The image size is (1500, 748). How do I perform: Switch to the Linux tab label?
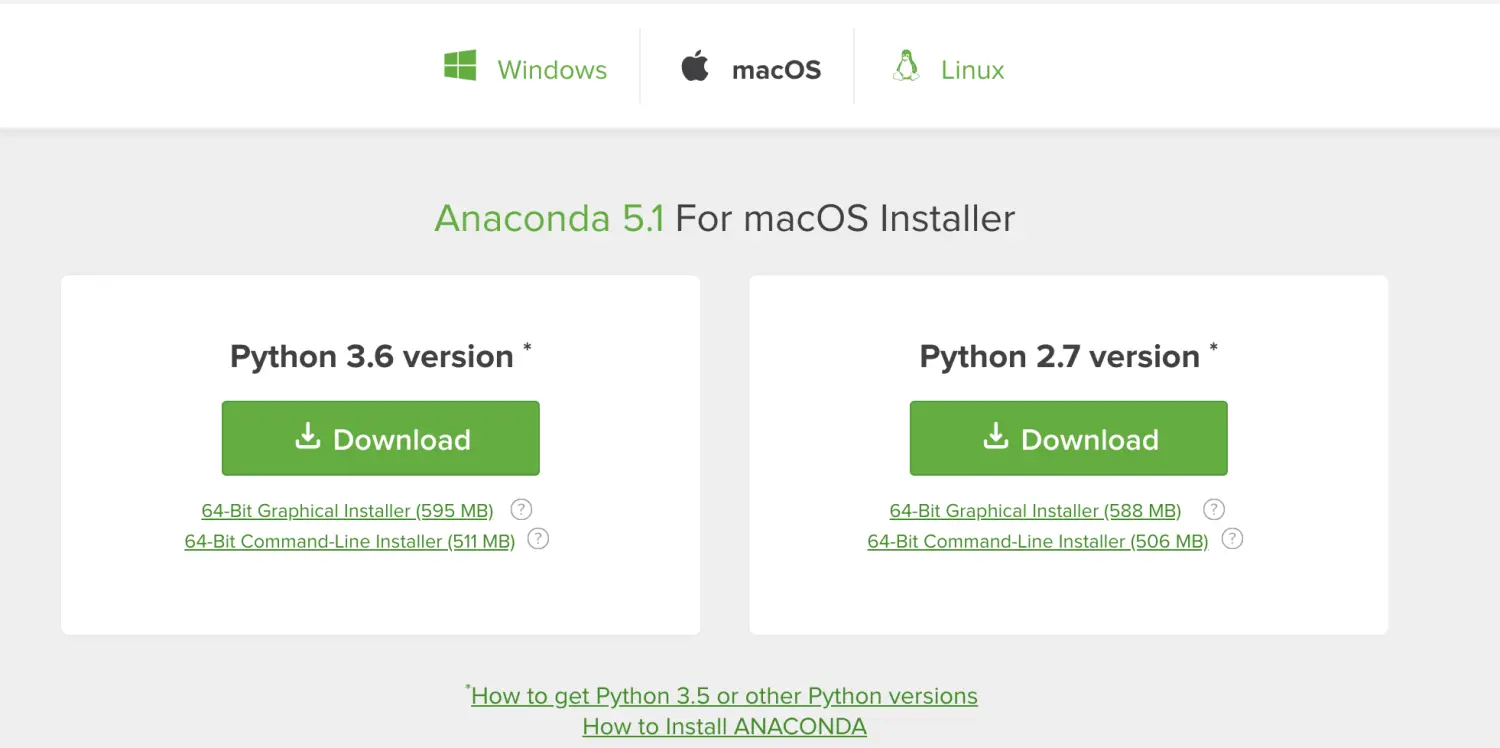[x=972, y=70]
